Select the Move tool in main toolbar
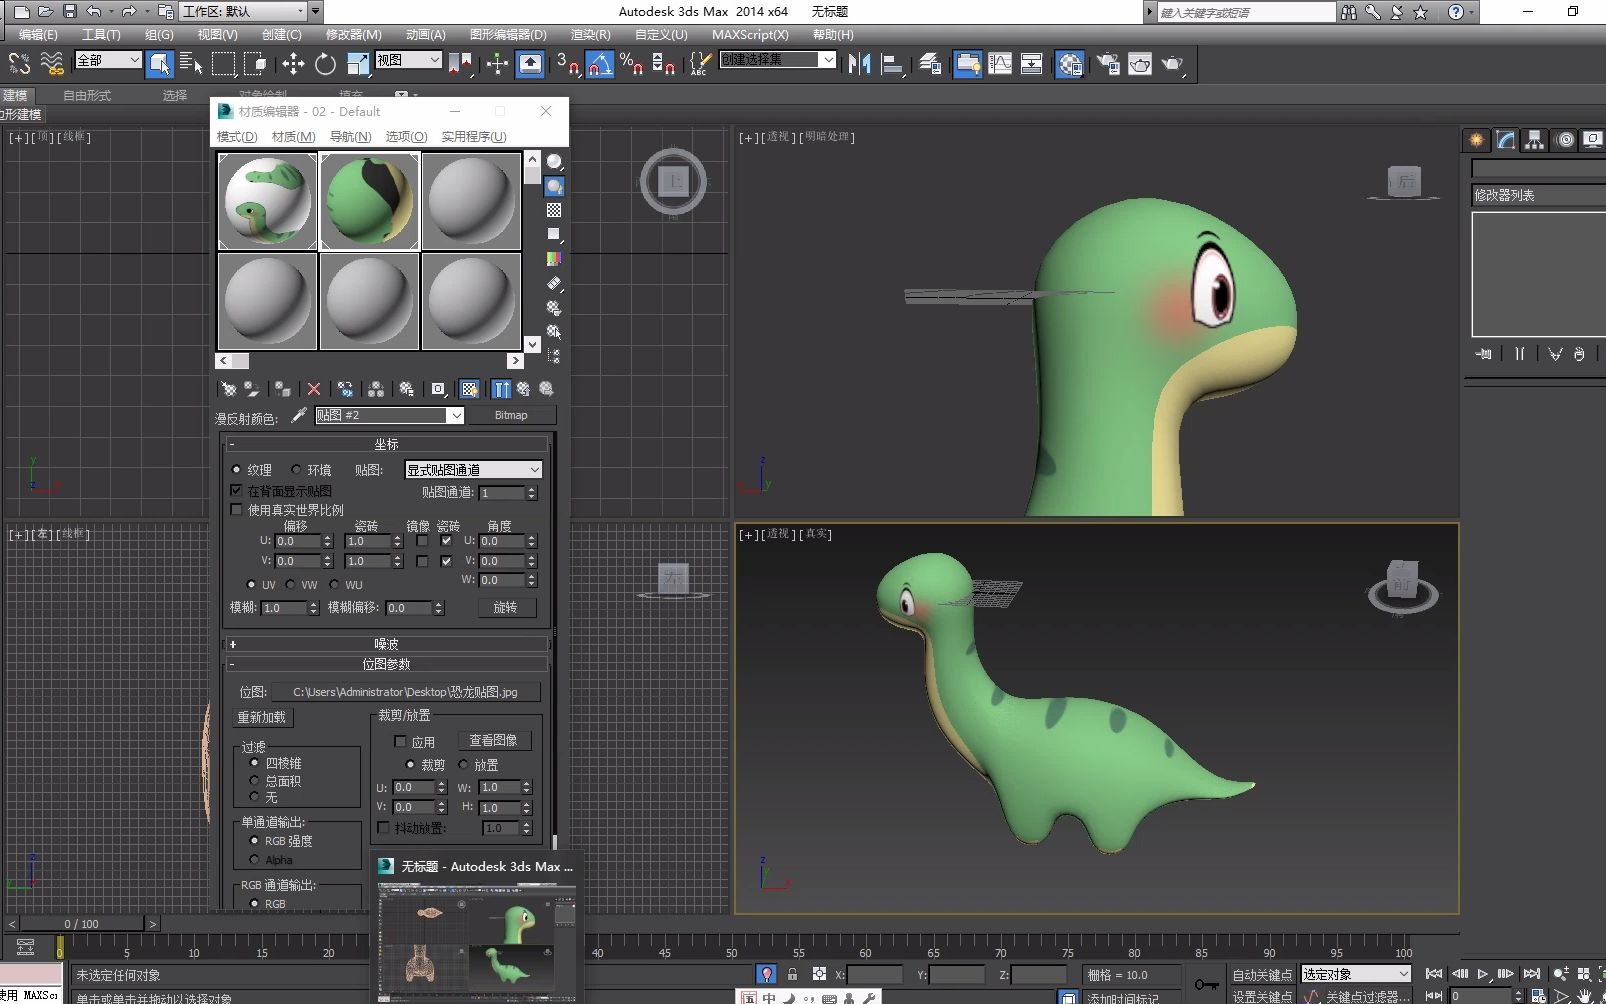Image resolution: width=1606 pixels, height=1004 pixels. pos(293,64)
